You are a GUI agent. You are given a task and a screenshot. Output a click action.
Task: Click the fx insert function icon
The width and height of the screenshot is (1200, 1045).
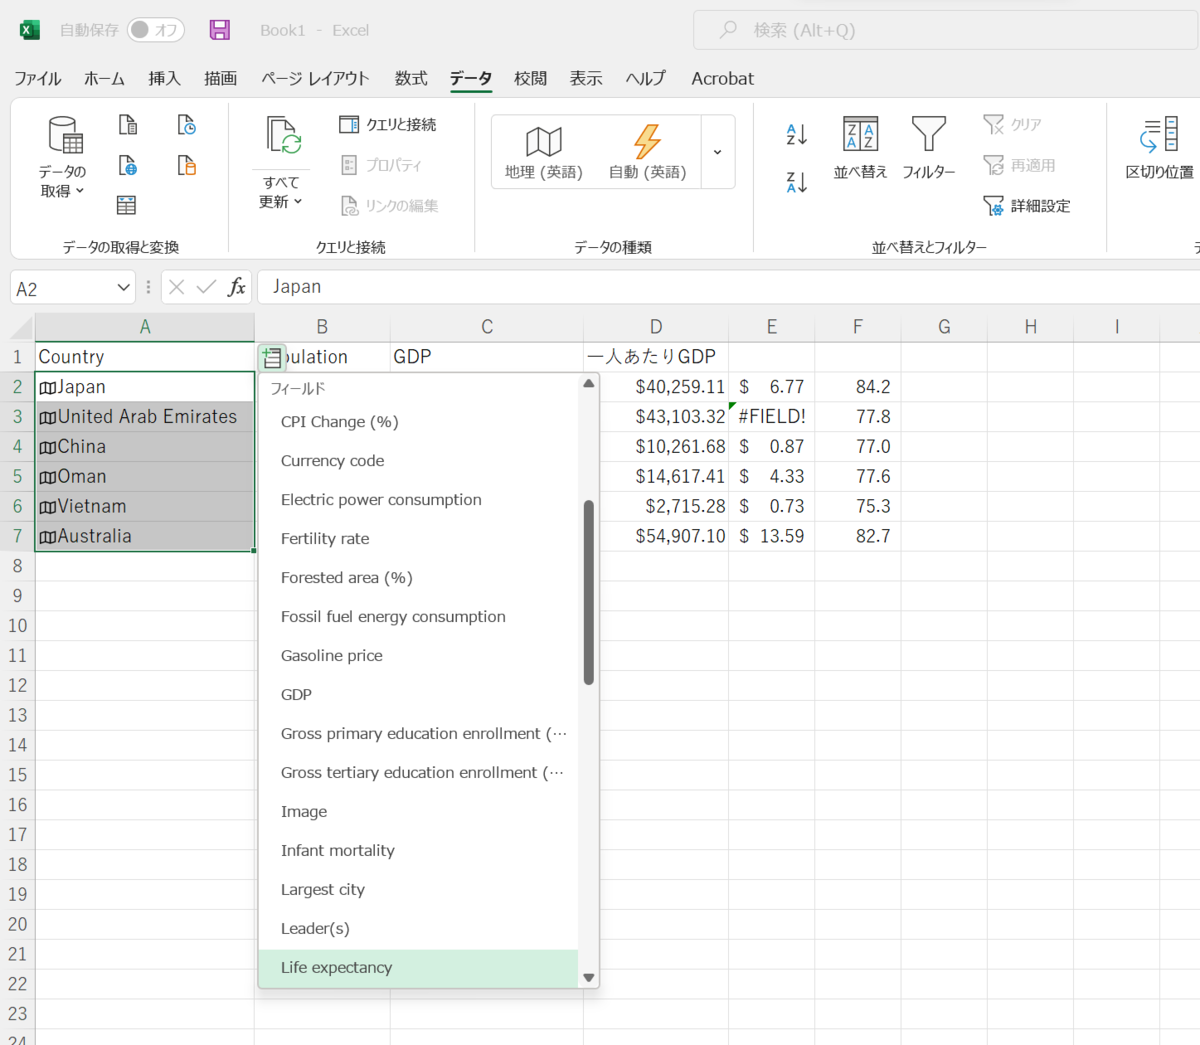point(237,287)
